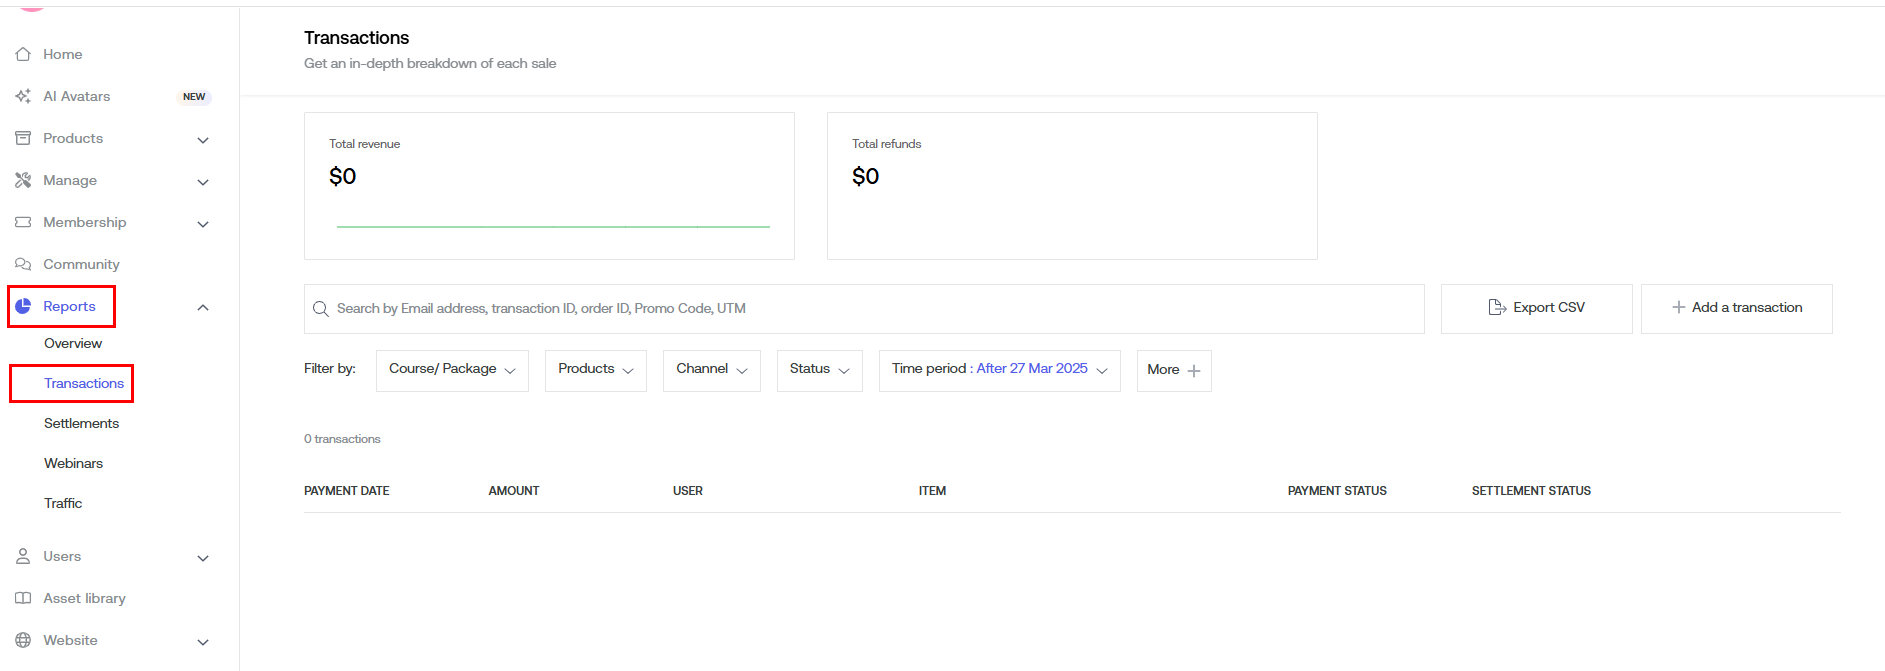Click the Reports pie chart icon
Image resolution: width=1885 pixels, height=671 pixels.
[23, 306]
